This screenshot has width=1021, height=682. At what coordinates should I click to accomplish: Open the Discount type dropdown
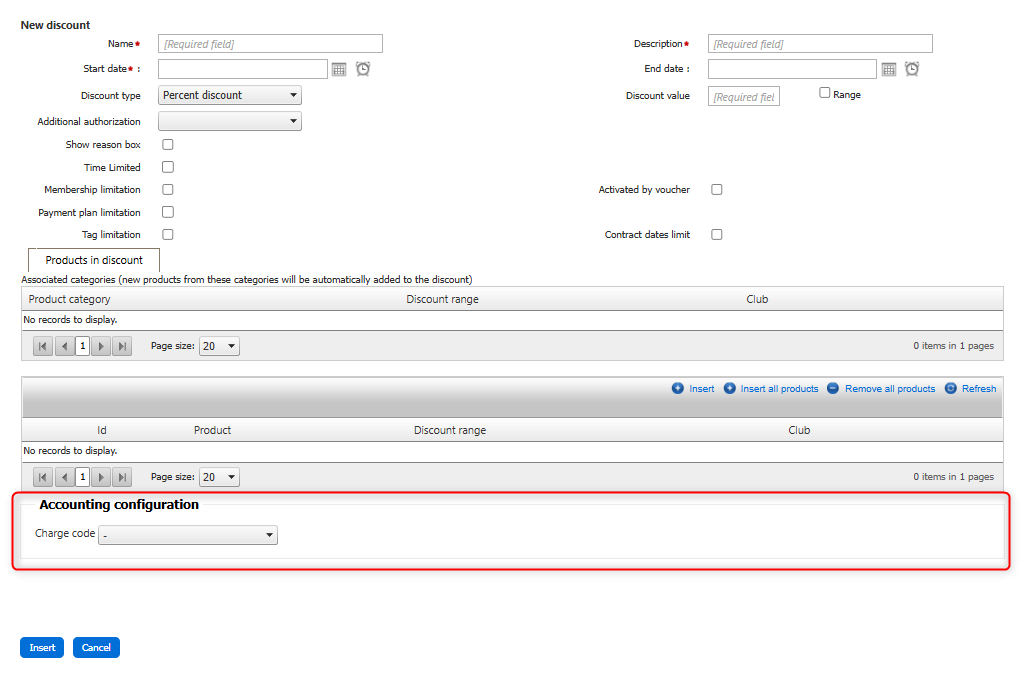(230, 96)
